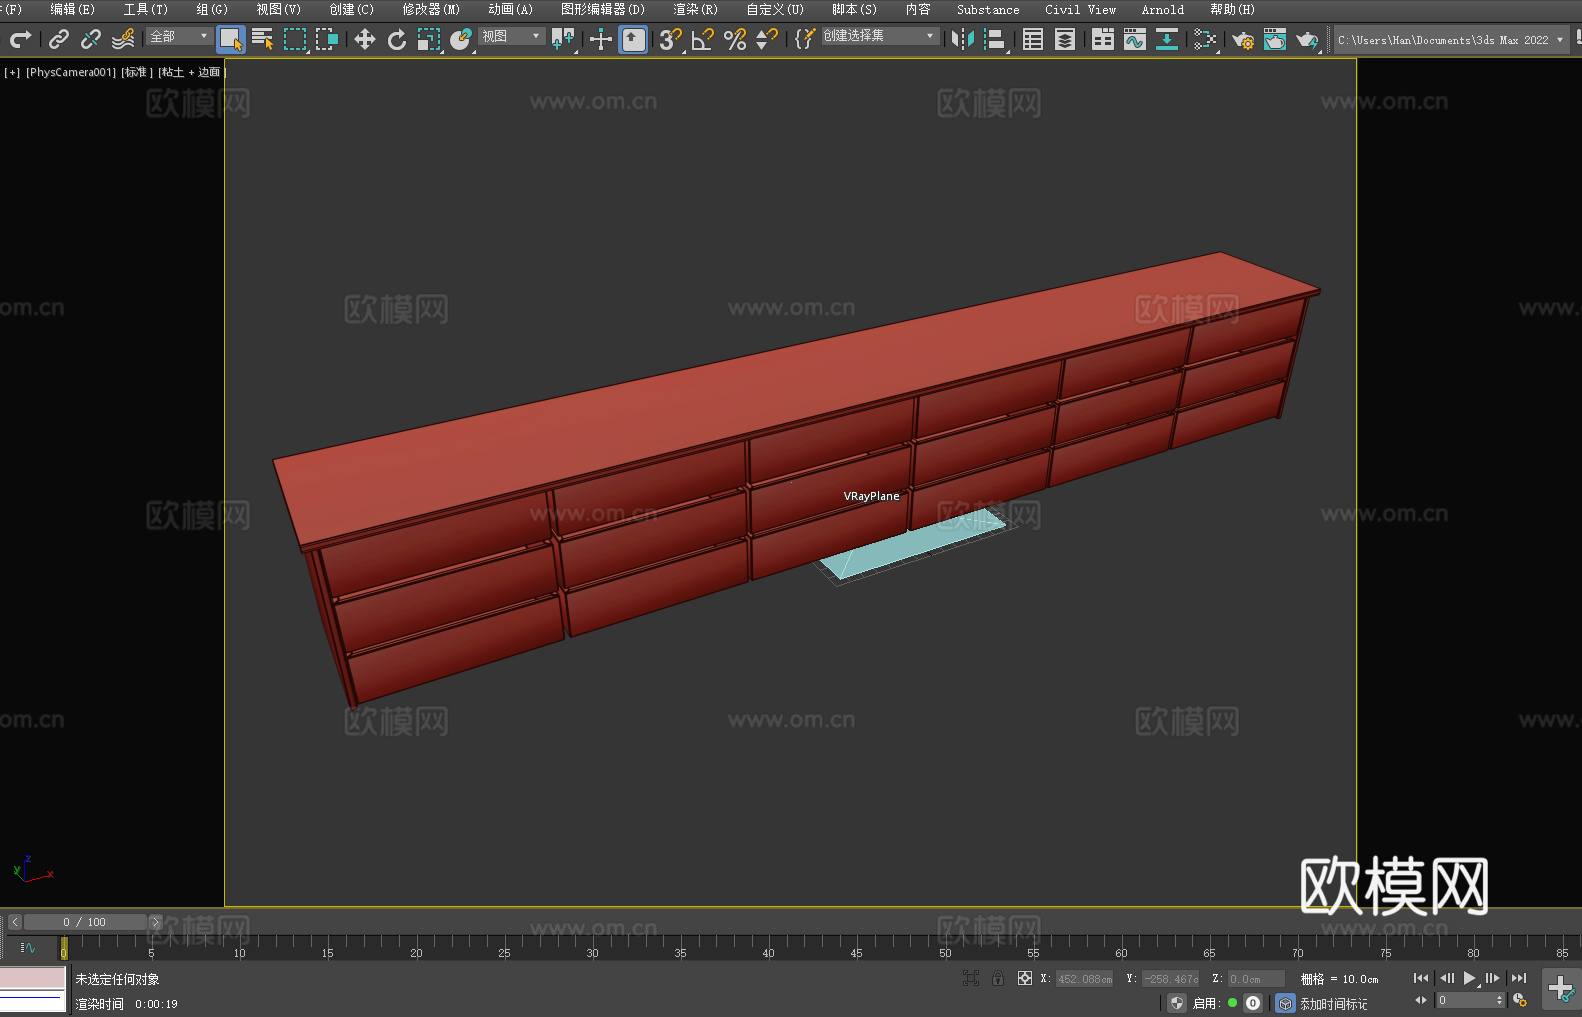Click the current frame number field
This screenshot has width=1582, height=1017.
click(1465, 1000)
